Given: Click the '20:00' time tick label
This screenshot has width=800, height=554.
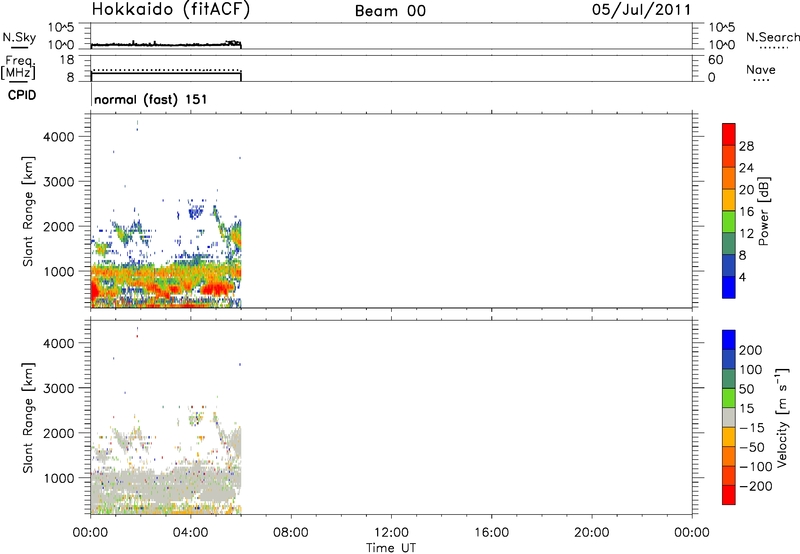Looking at the screenshot, I should [591, 533].
